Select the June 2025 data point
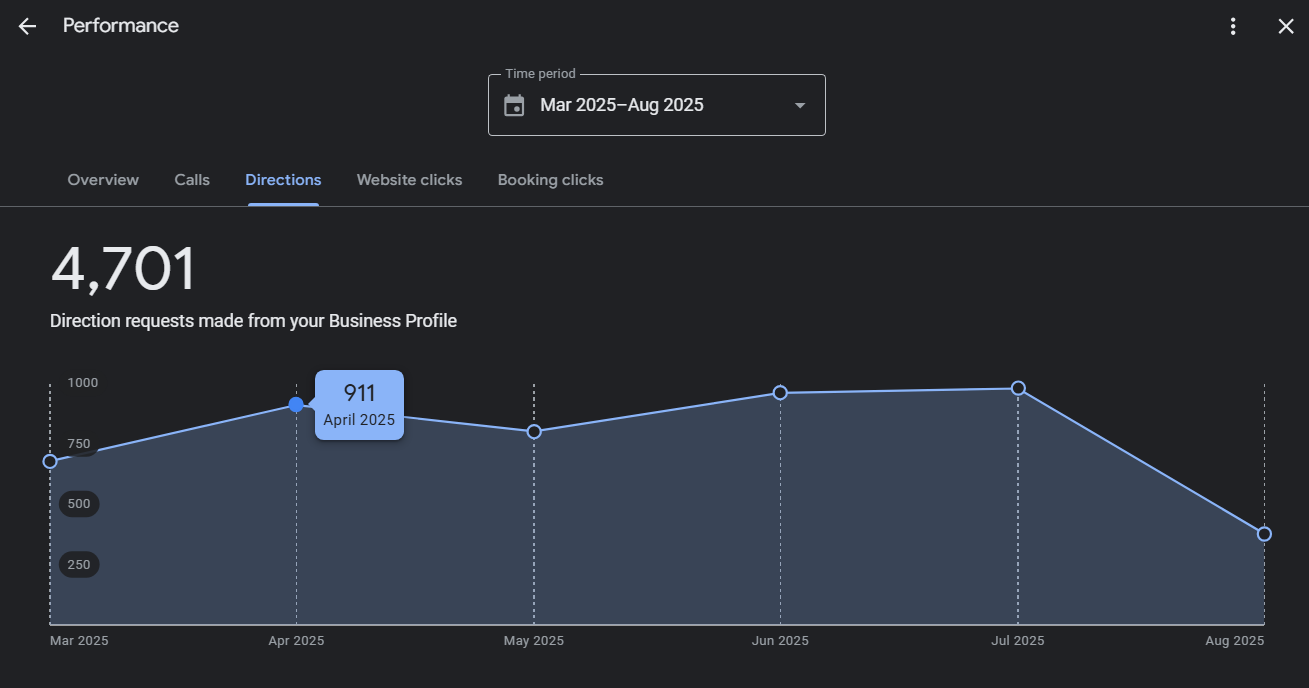The height and width of the screenshot is (688, 1309). click(780, 393)
